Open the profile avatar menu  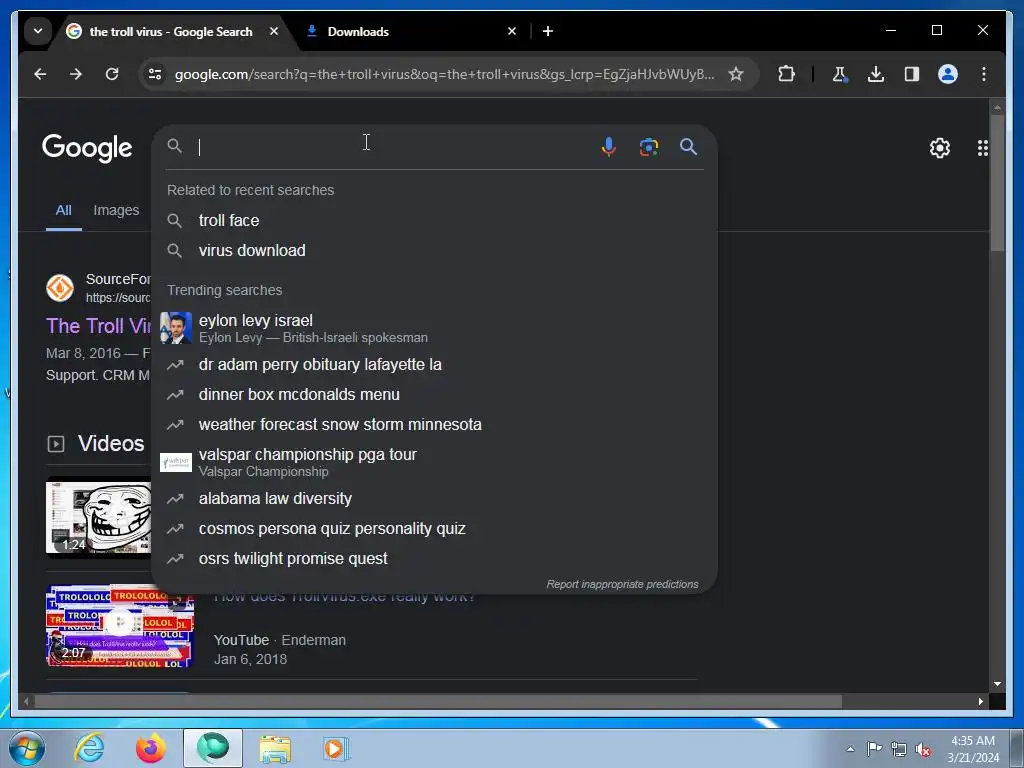[948, 74]
